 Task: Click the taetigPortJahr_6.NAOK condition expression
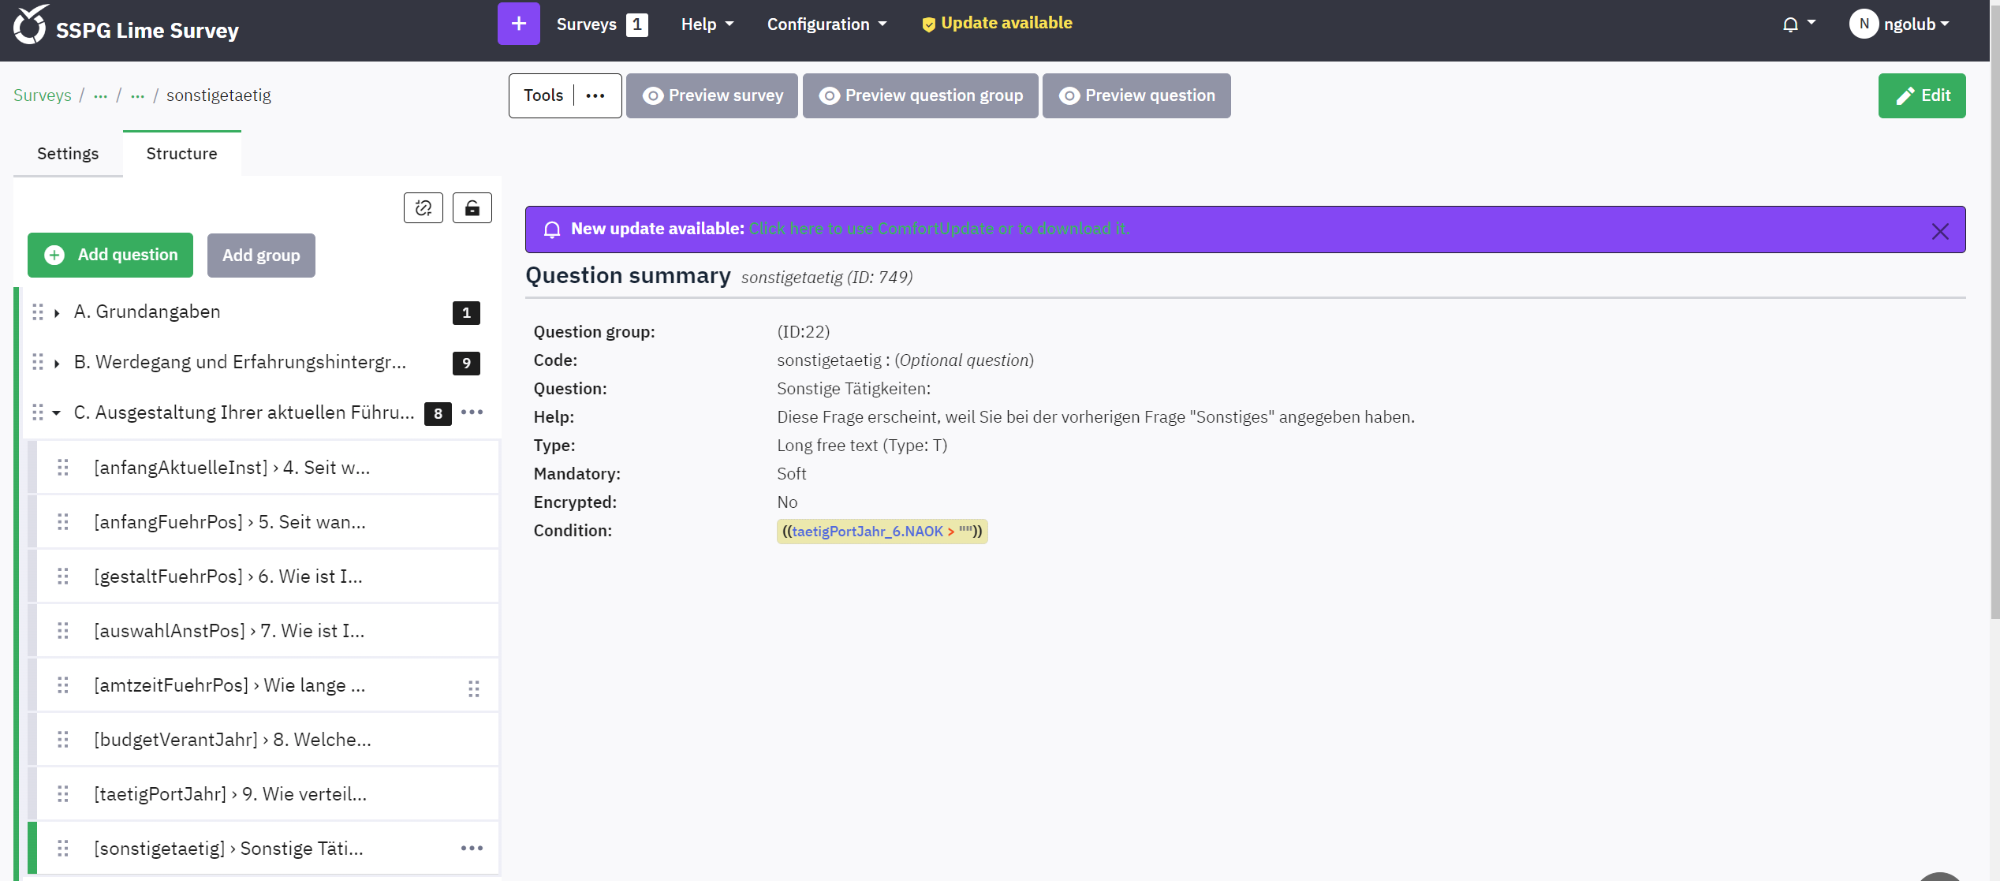(x=867, y=531)
